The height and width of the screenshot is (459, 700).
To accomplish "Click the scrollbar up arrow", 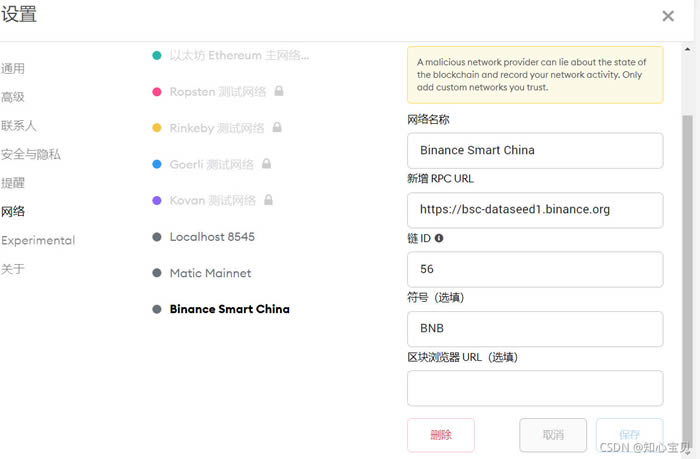I will point(688,49).
